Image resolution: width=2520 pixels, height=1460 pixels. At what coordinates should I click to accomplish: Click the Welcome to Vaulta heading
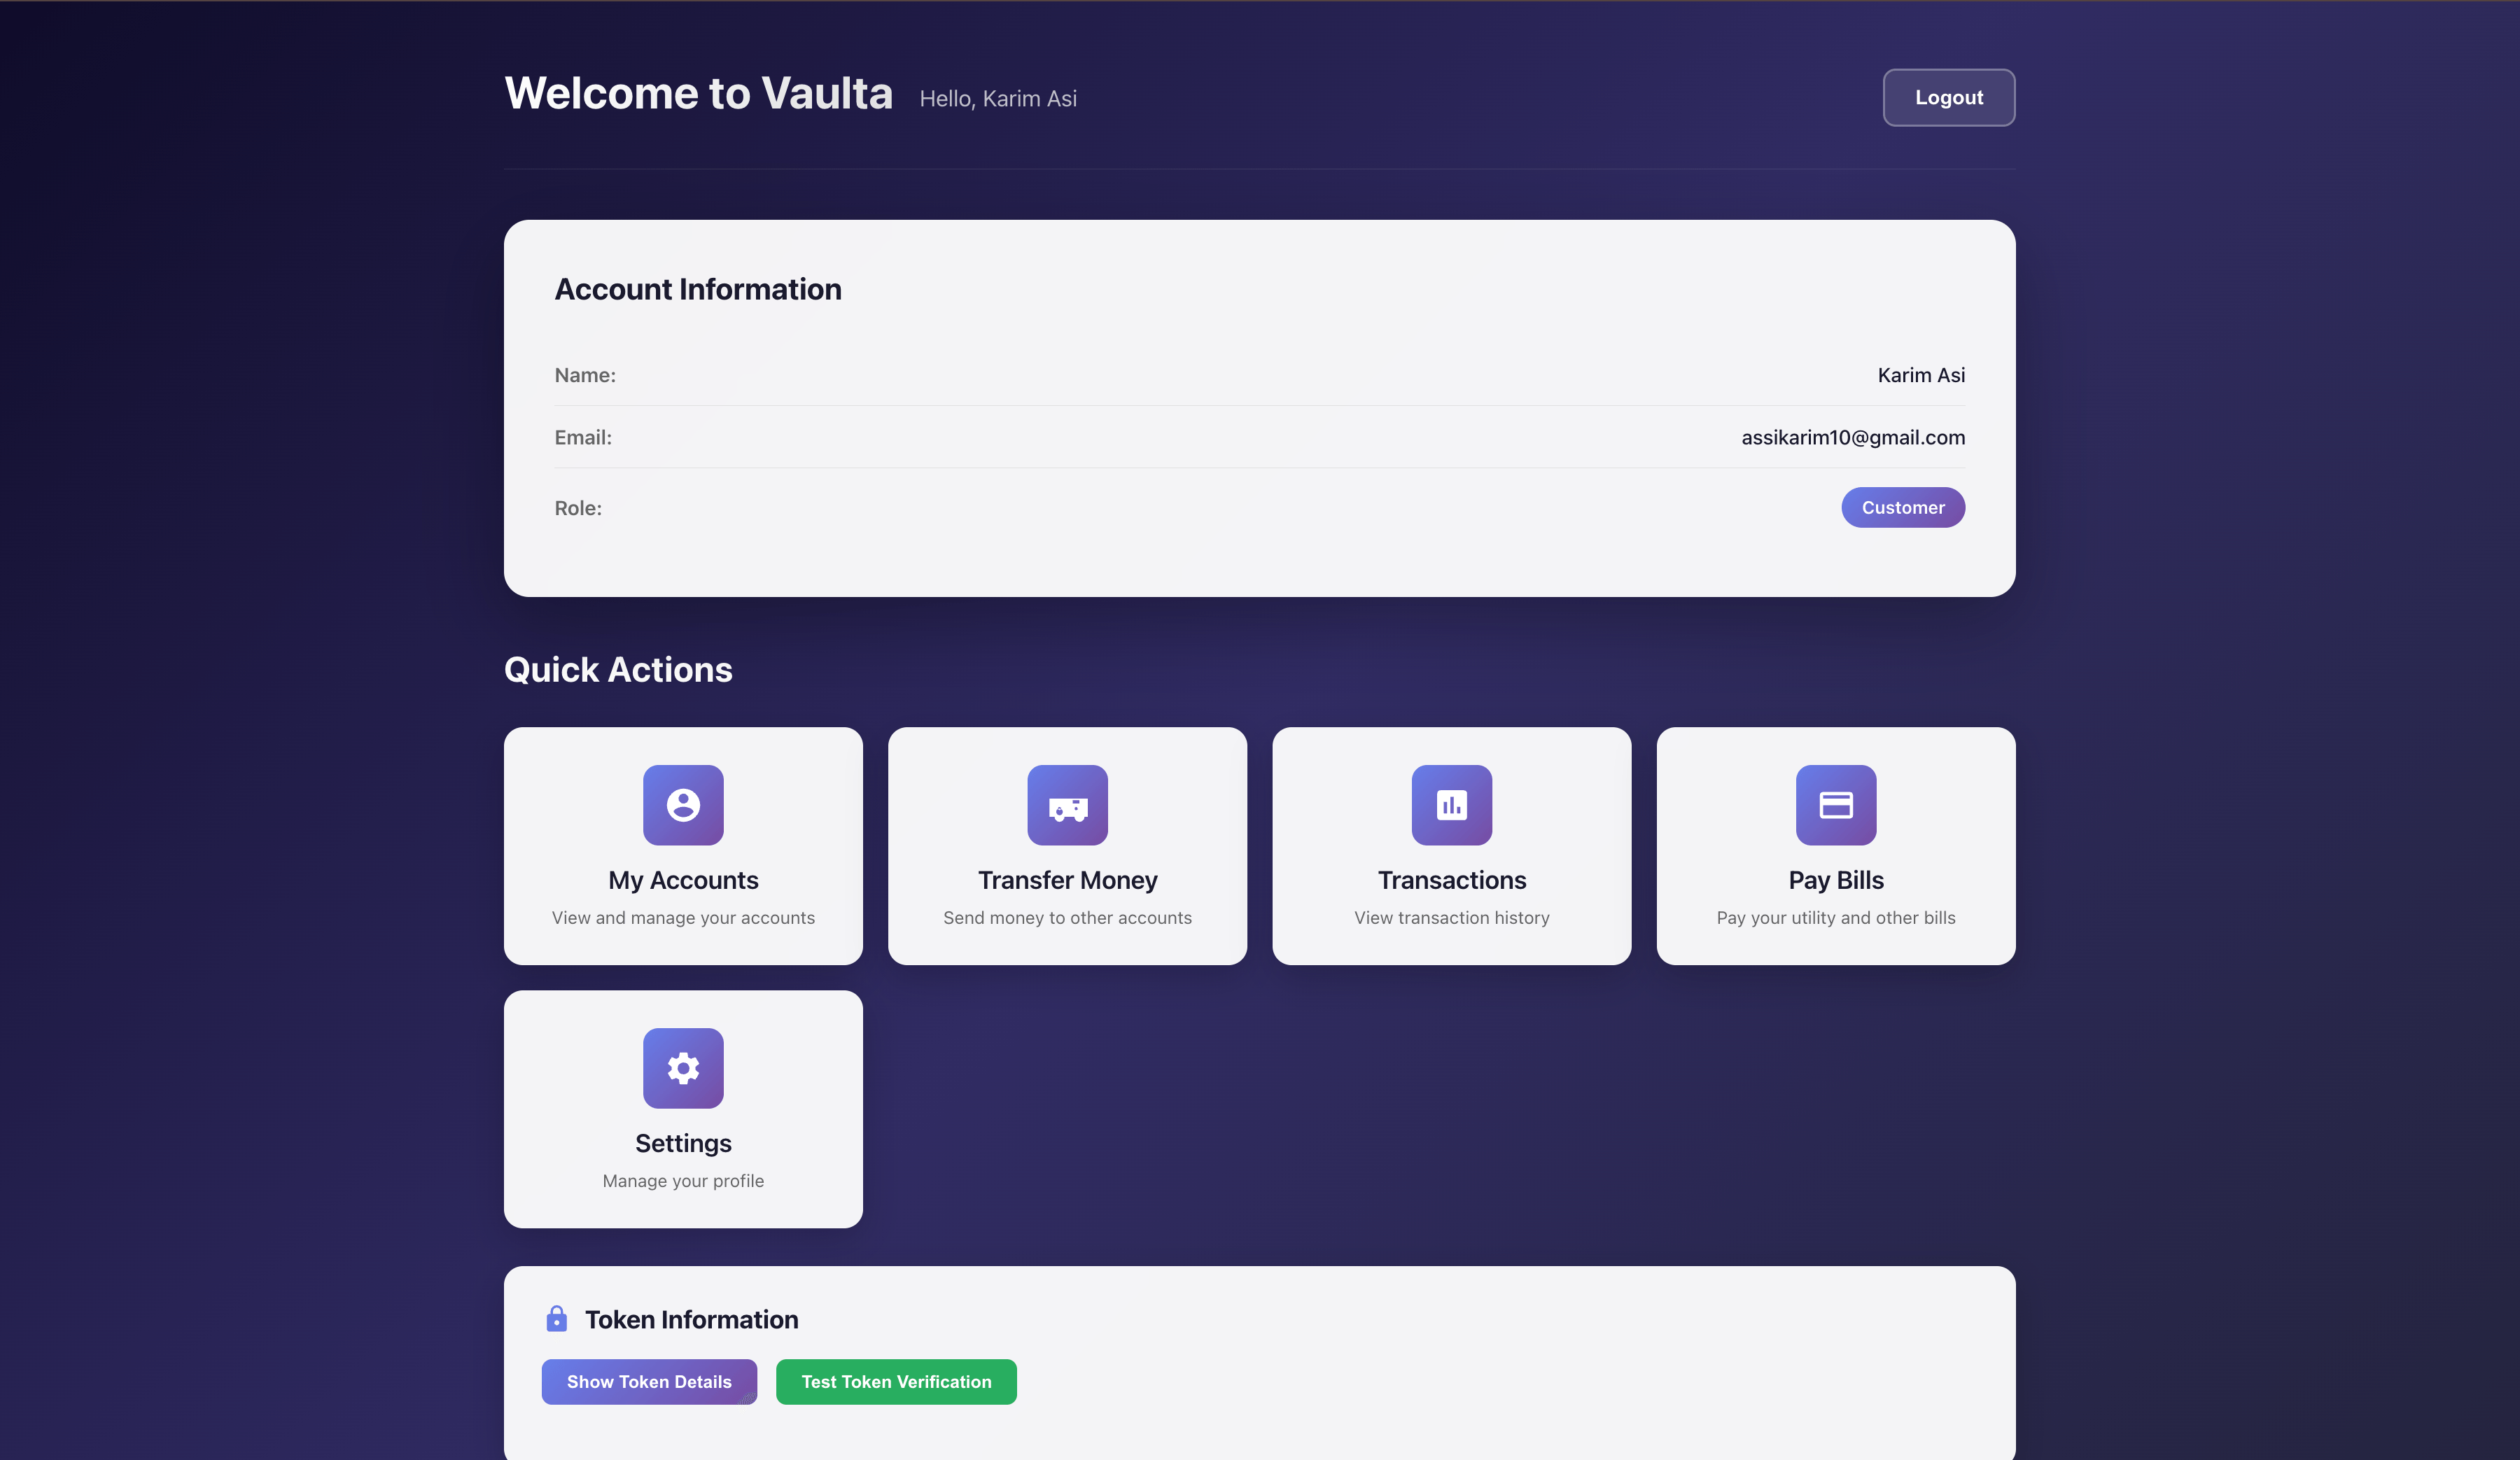(x=699, y=93)
